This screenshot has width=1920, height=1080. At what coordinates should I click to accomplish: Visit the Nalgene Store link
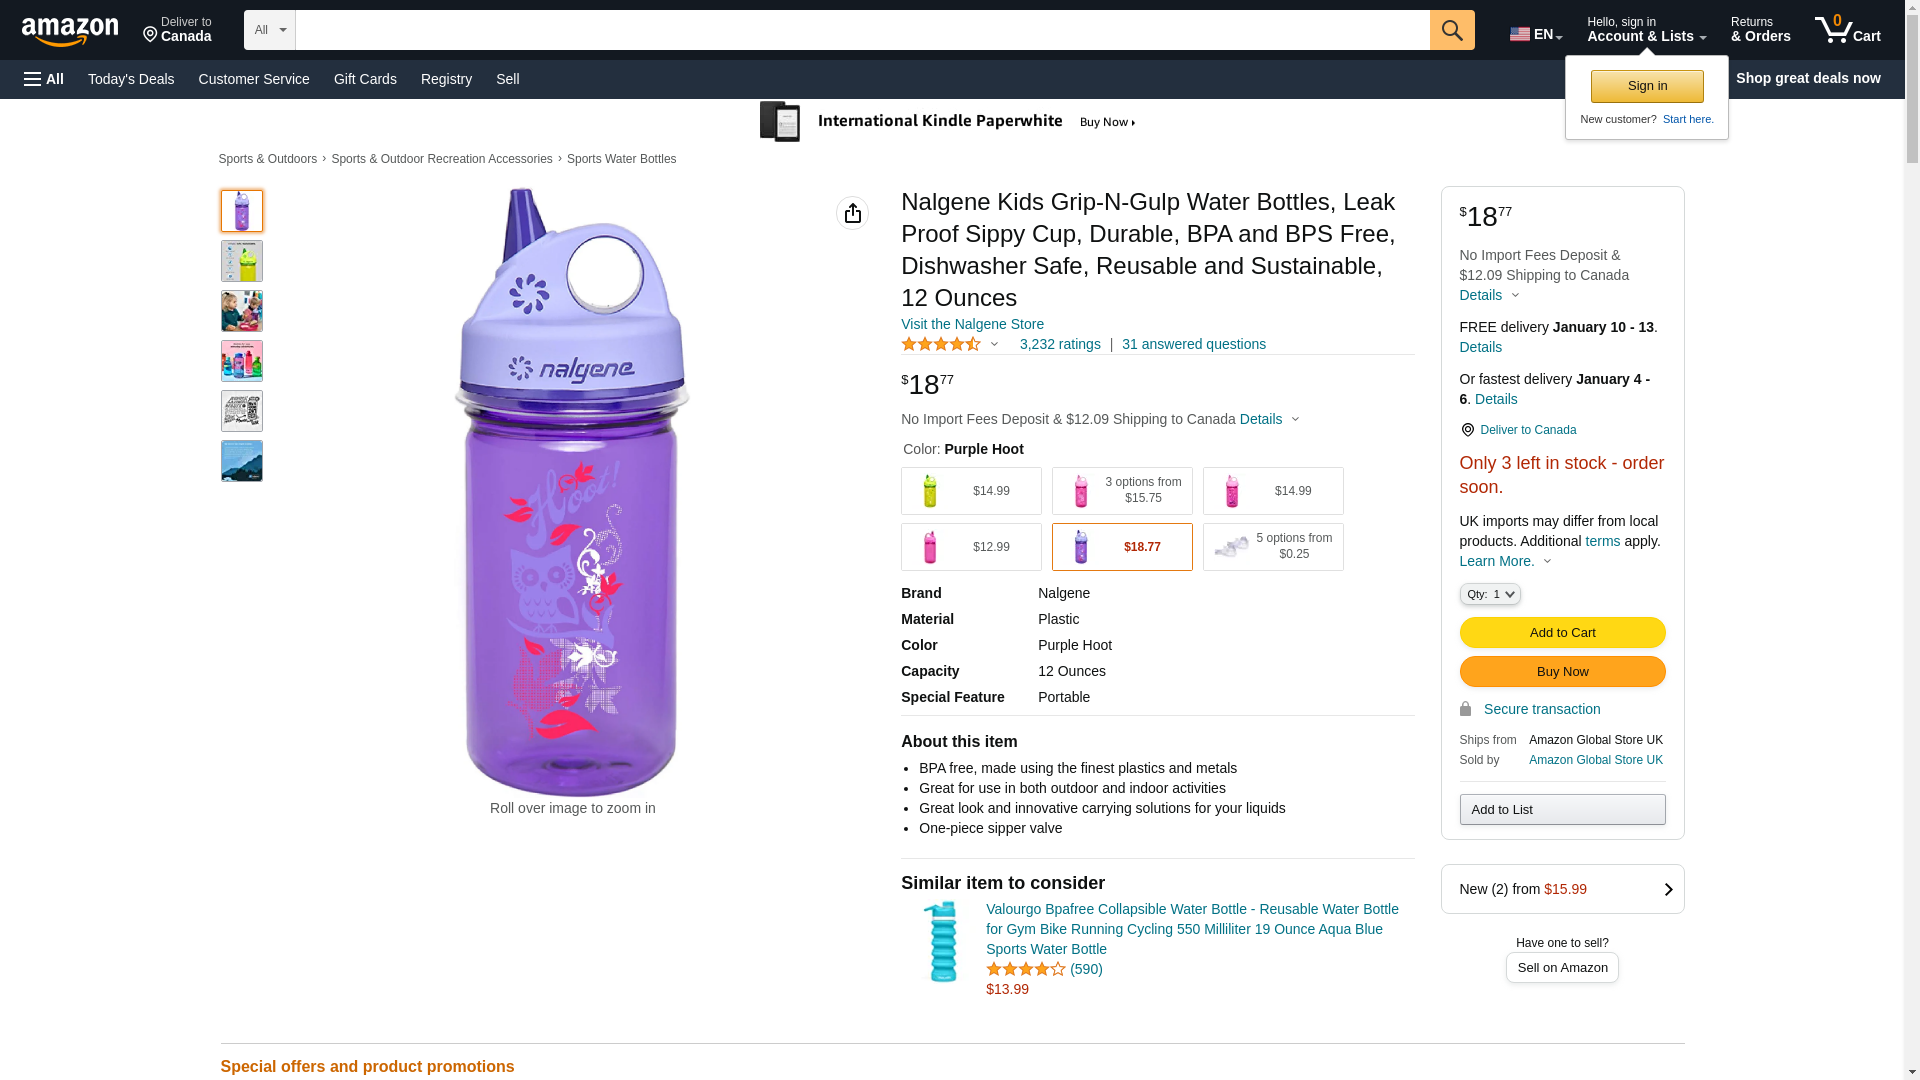coord(972,324)
